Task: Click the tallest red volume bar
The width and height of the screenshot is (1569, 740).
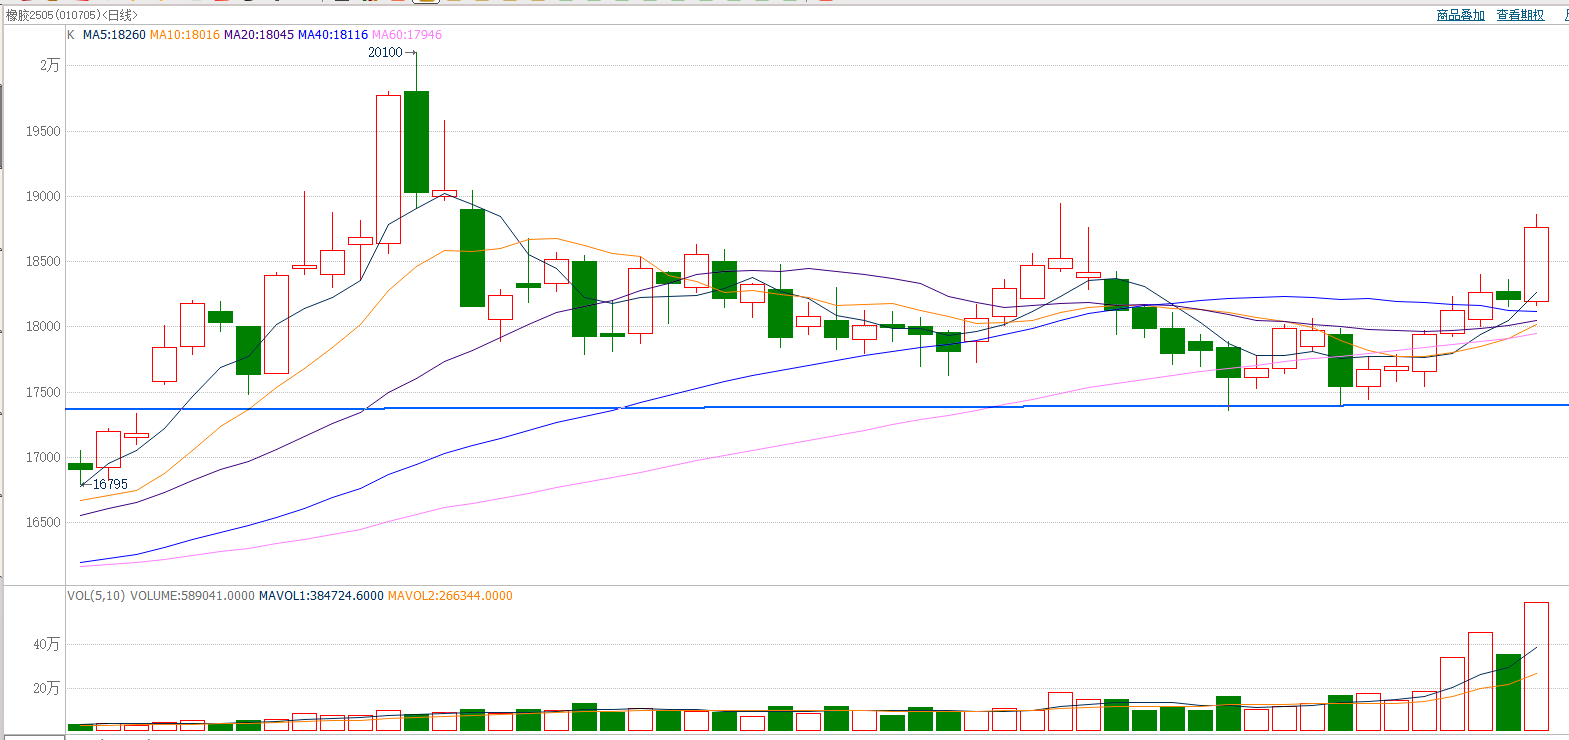Action: 1536,665
